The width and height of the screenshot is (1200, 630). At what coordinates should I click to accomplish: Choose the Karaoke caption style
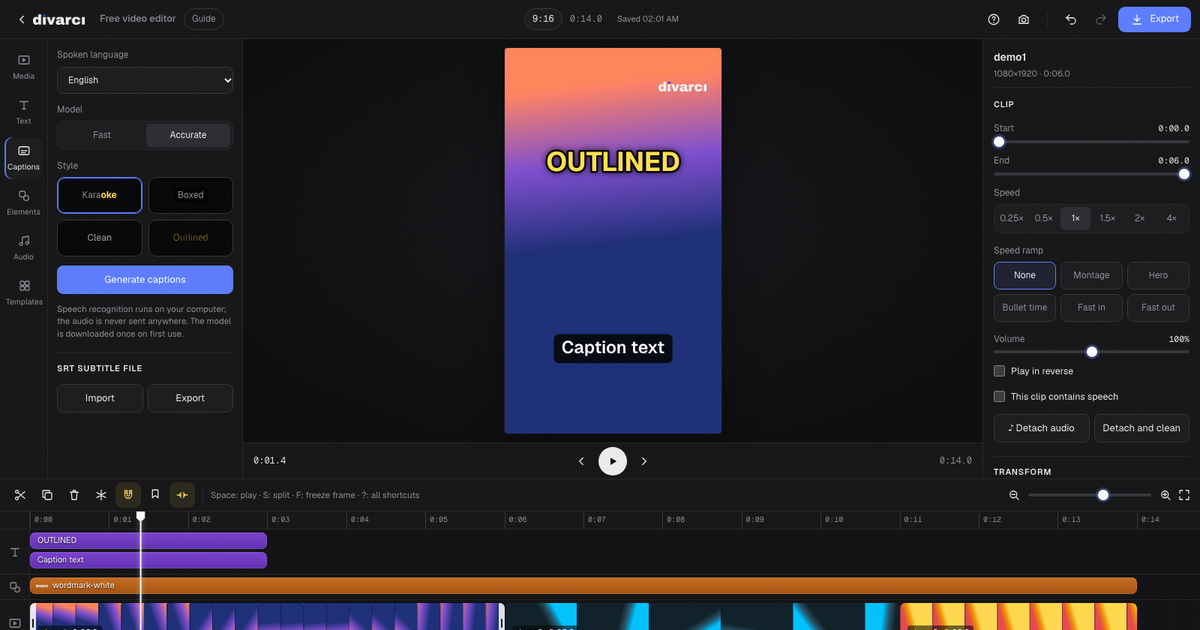click(100, 195)
